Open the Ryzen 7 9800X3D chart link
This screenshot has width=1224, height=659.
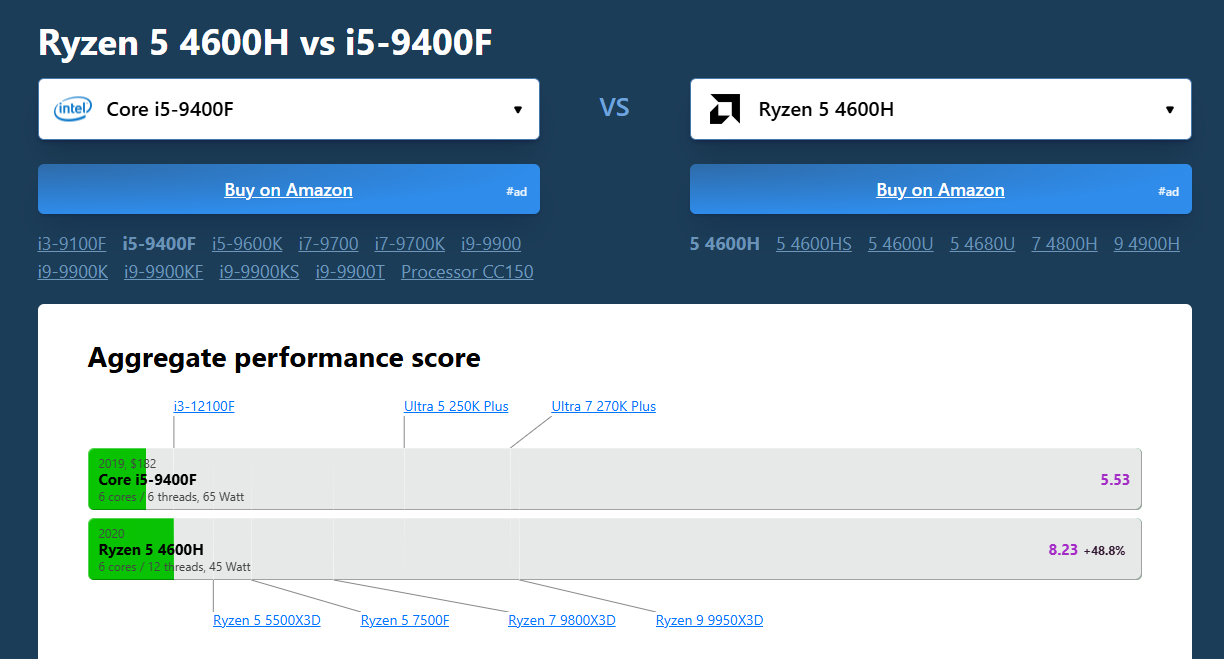tap(562, 620)
